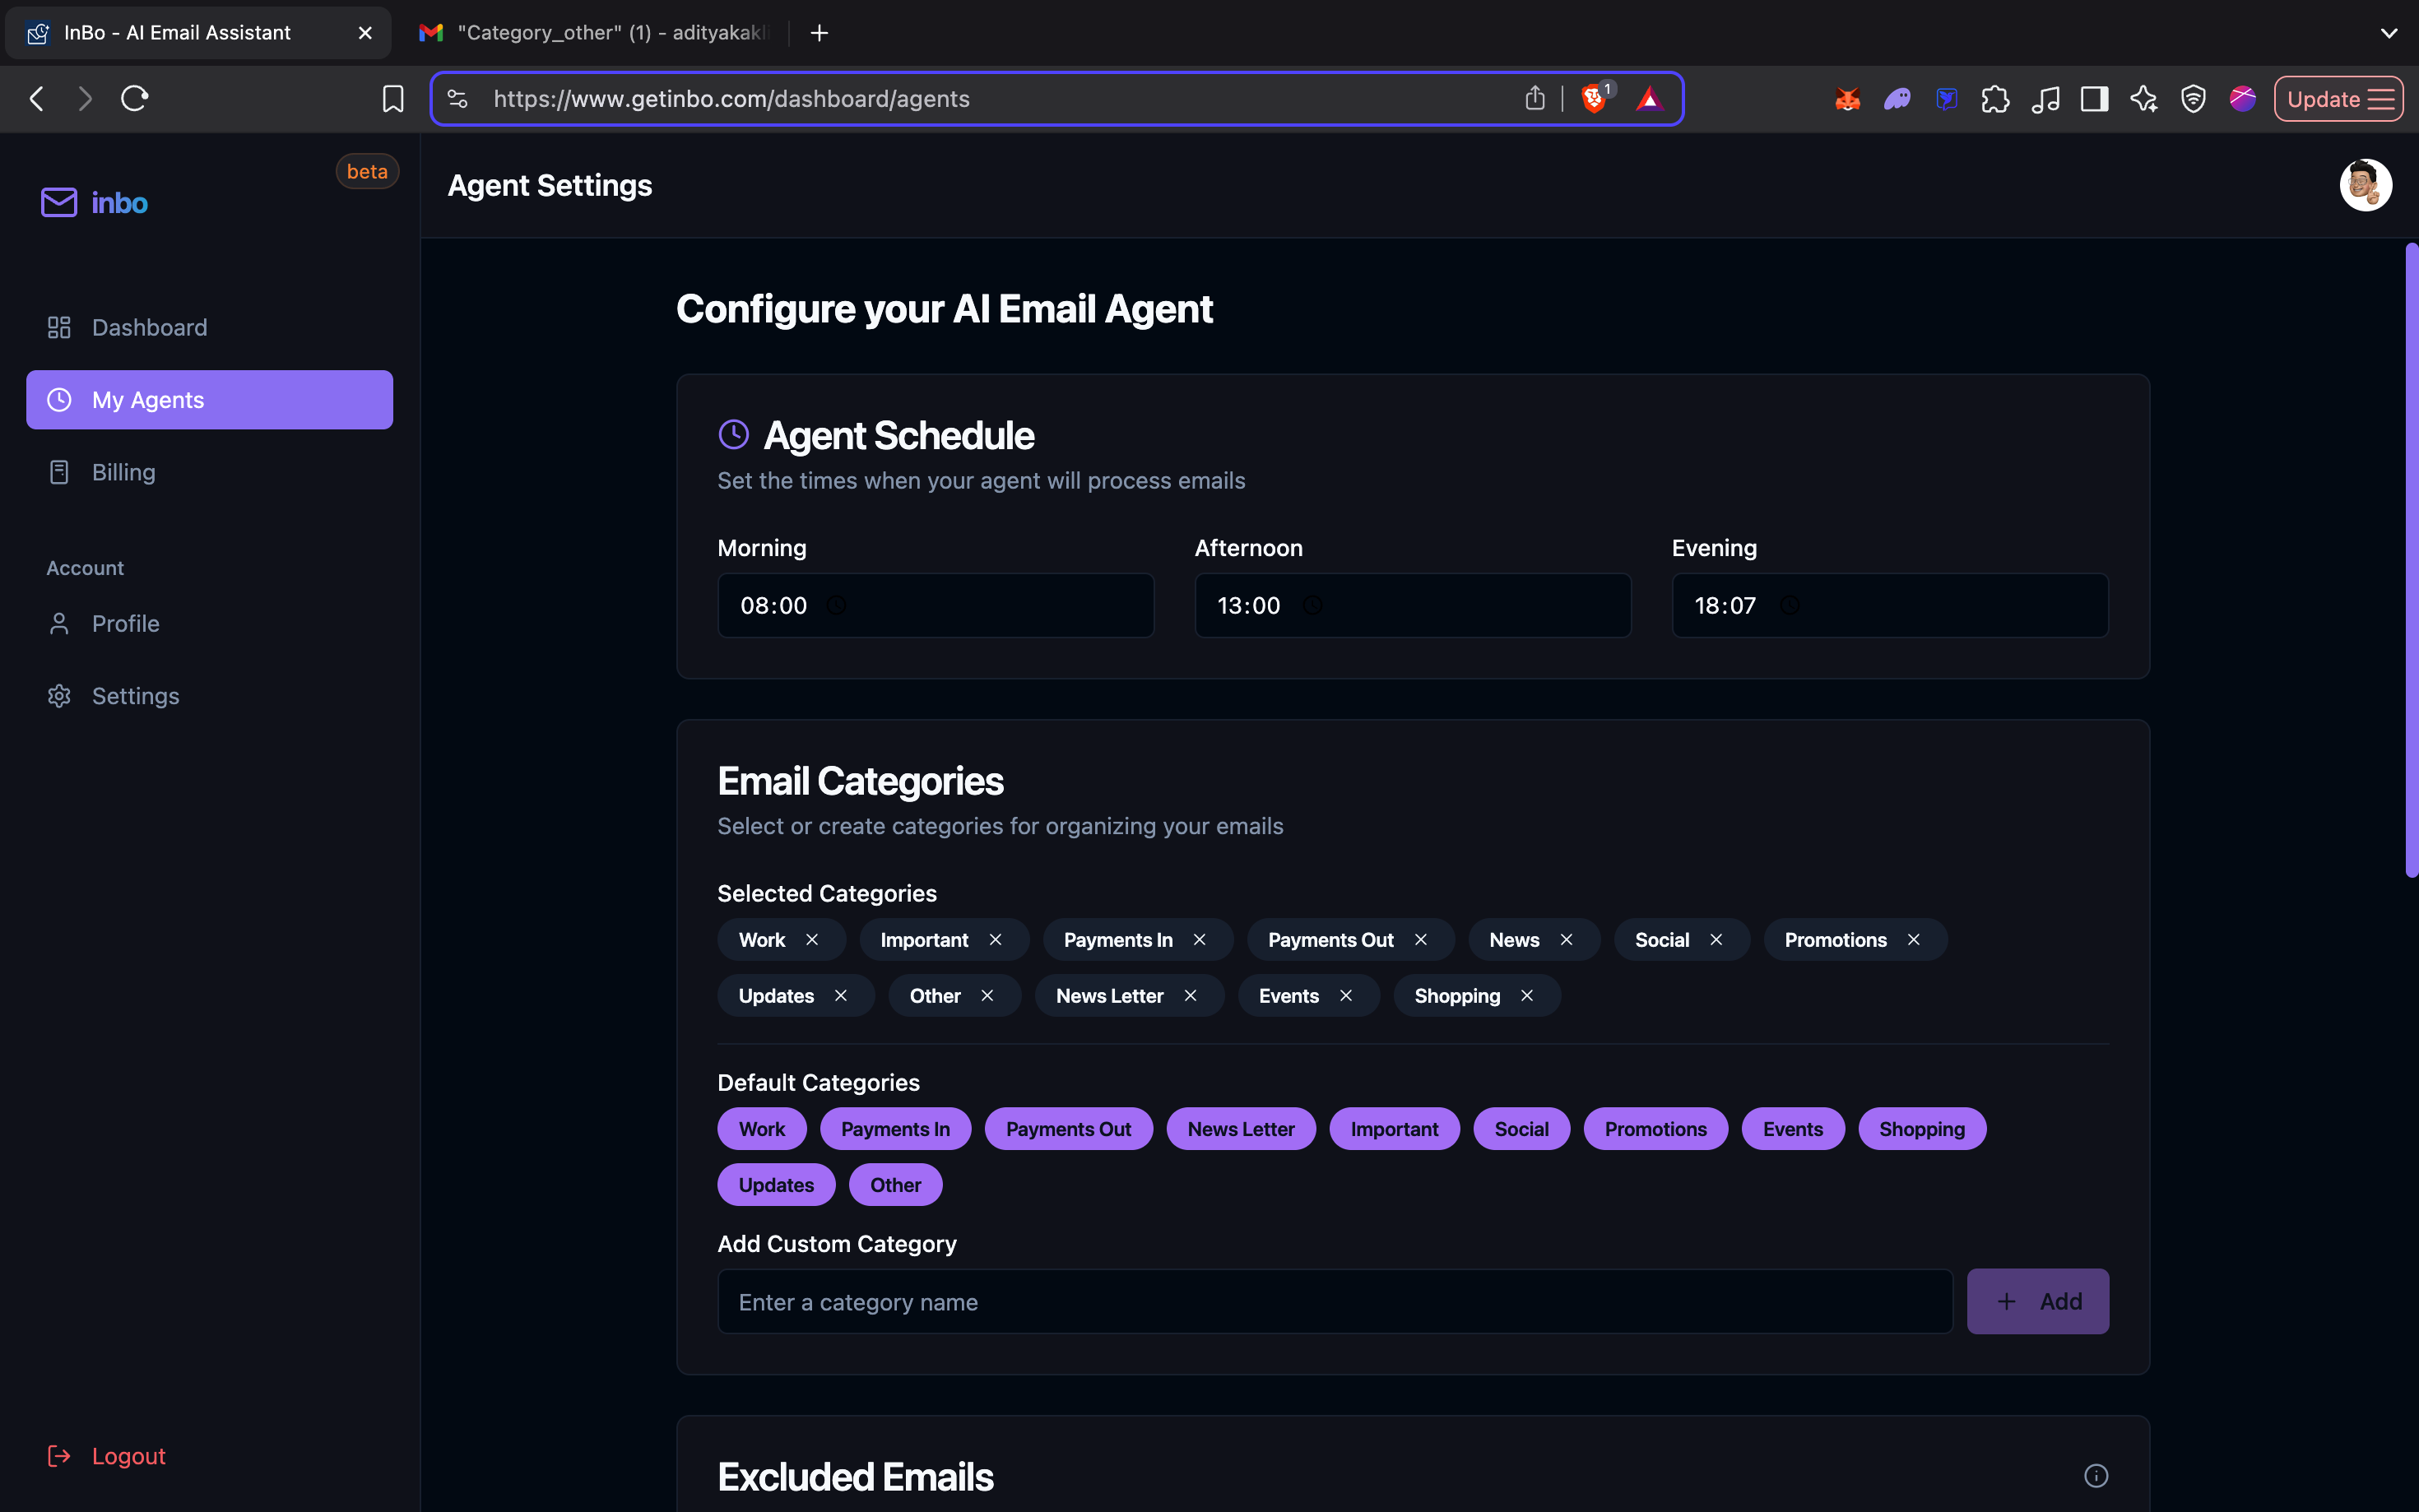Click the inbo envelope logo
Image resolution: width=2419 pixels, height=1512 pixels.
click(x=59, y=202)
